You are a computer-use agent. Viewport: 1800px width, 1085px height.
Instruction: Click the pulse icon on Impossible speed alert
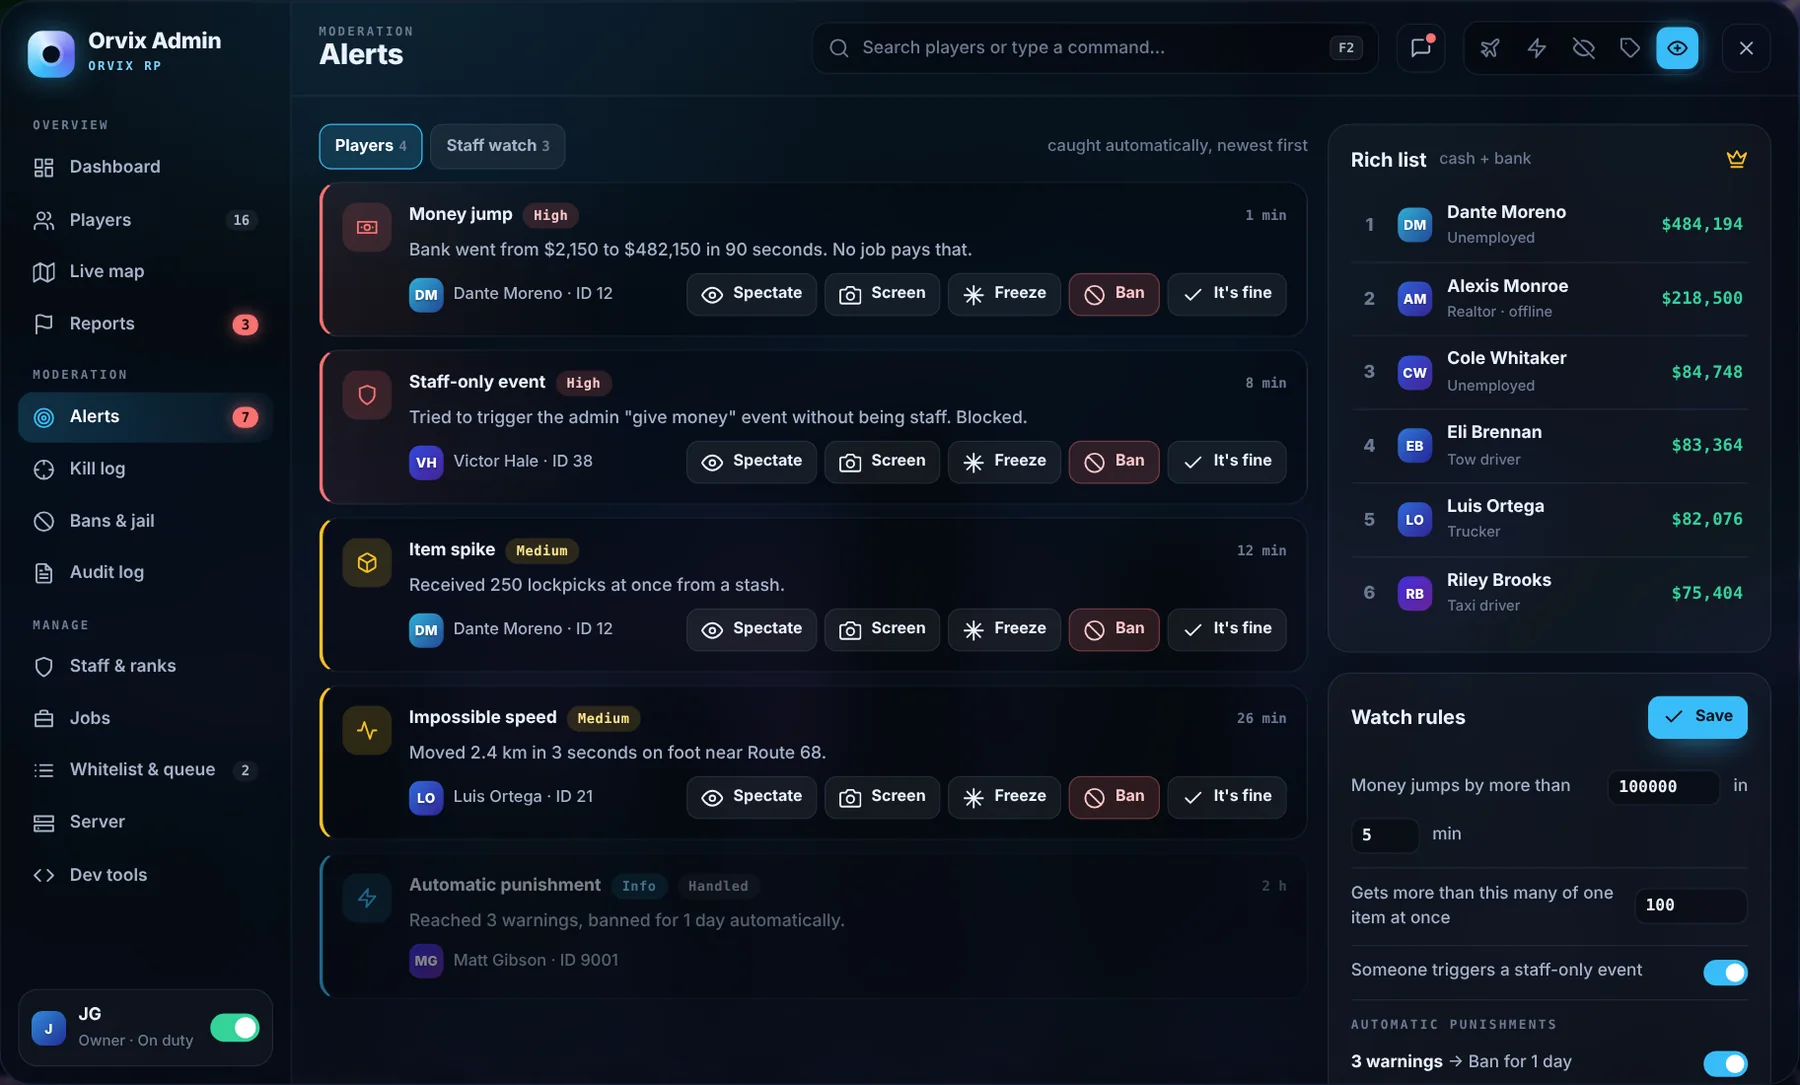(367, 731)
